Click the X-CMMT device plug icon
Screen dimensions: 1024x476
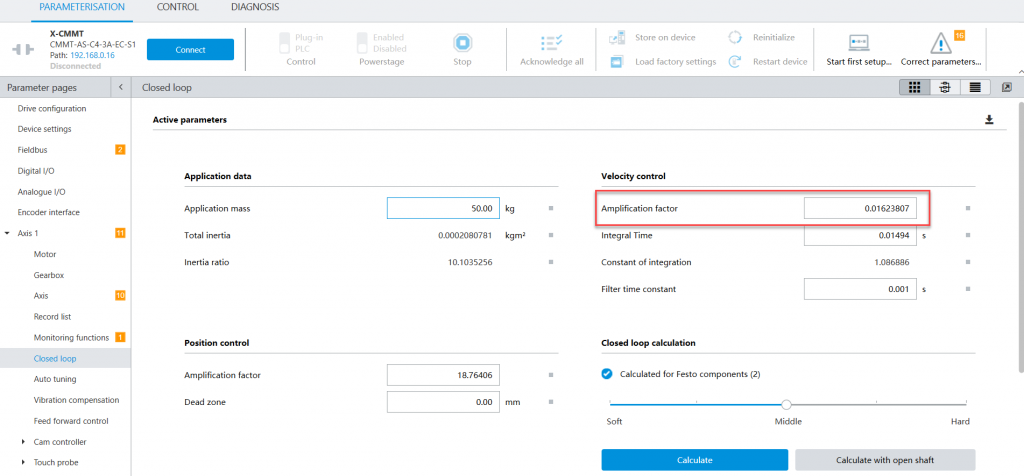coord(24,50)
